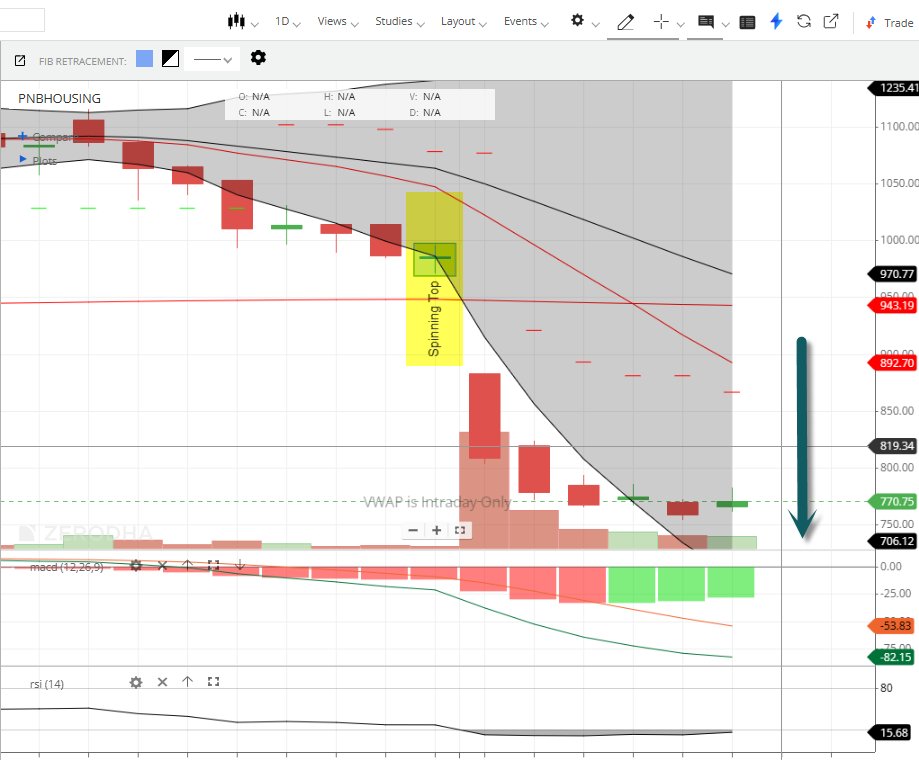Open chart in a new popout window
Screen dimensions: 919x760
tap(832, 22)
